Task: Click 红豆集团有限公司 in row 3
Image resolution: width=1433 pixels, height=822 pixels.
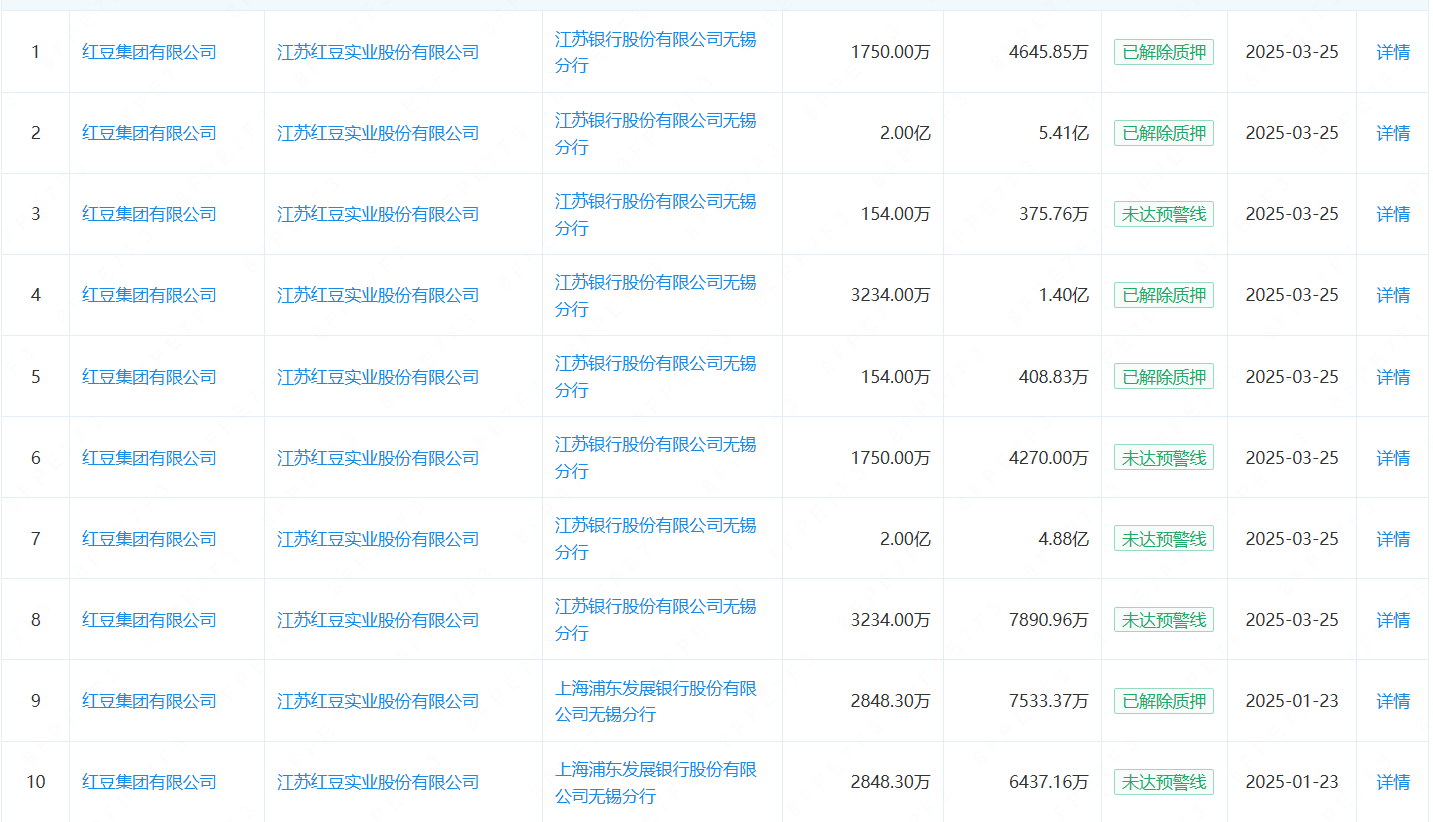Action: [x=149, y=214]
